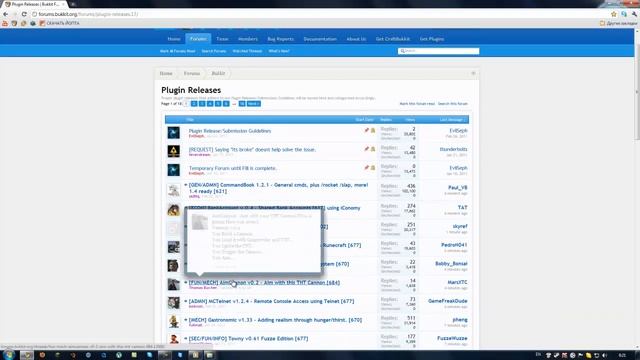This screenshot has height=360, width=640.
Task: Click the browser back arrow
Action: pos(5,14)
